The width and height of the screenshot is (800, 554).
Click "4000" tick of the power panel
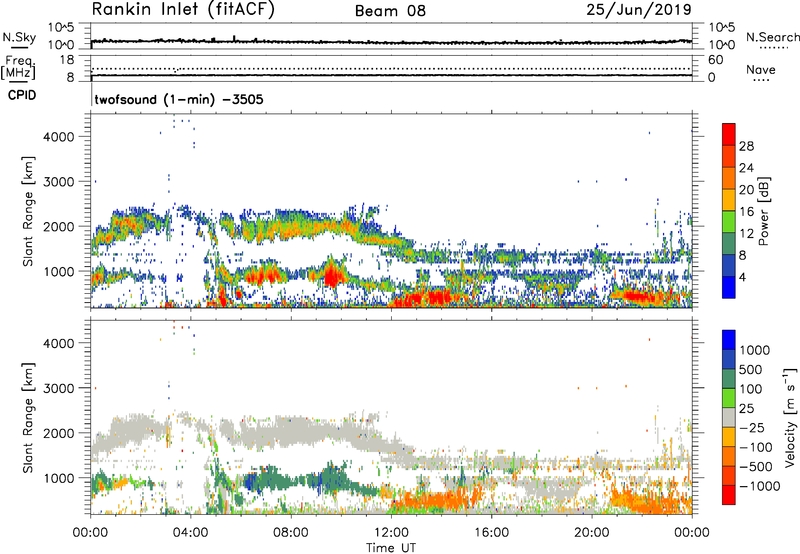pyautogui.click(x=59, y=137)
